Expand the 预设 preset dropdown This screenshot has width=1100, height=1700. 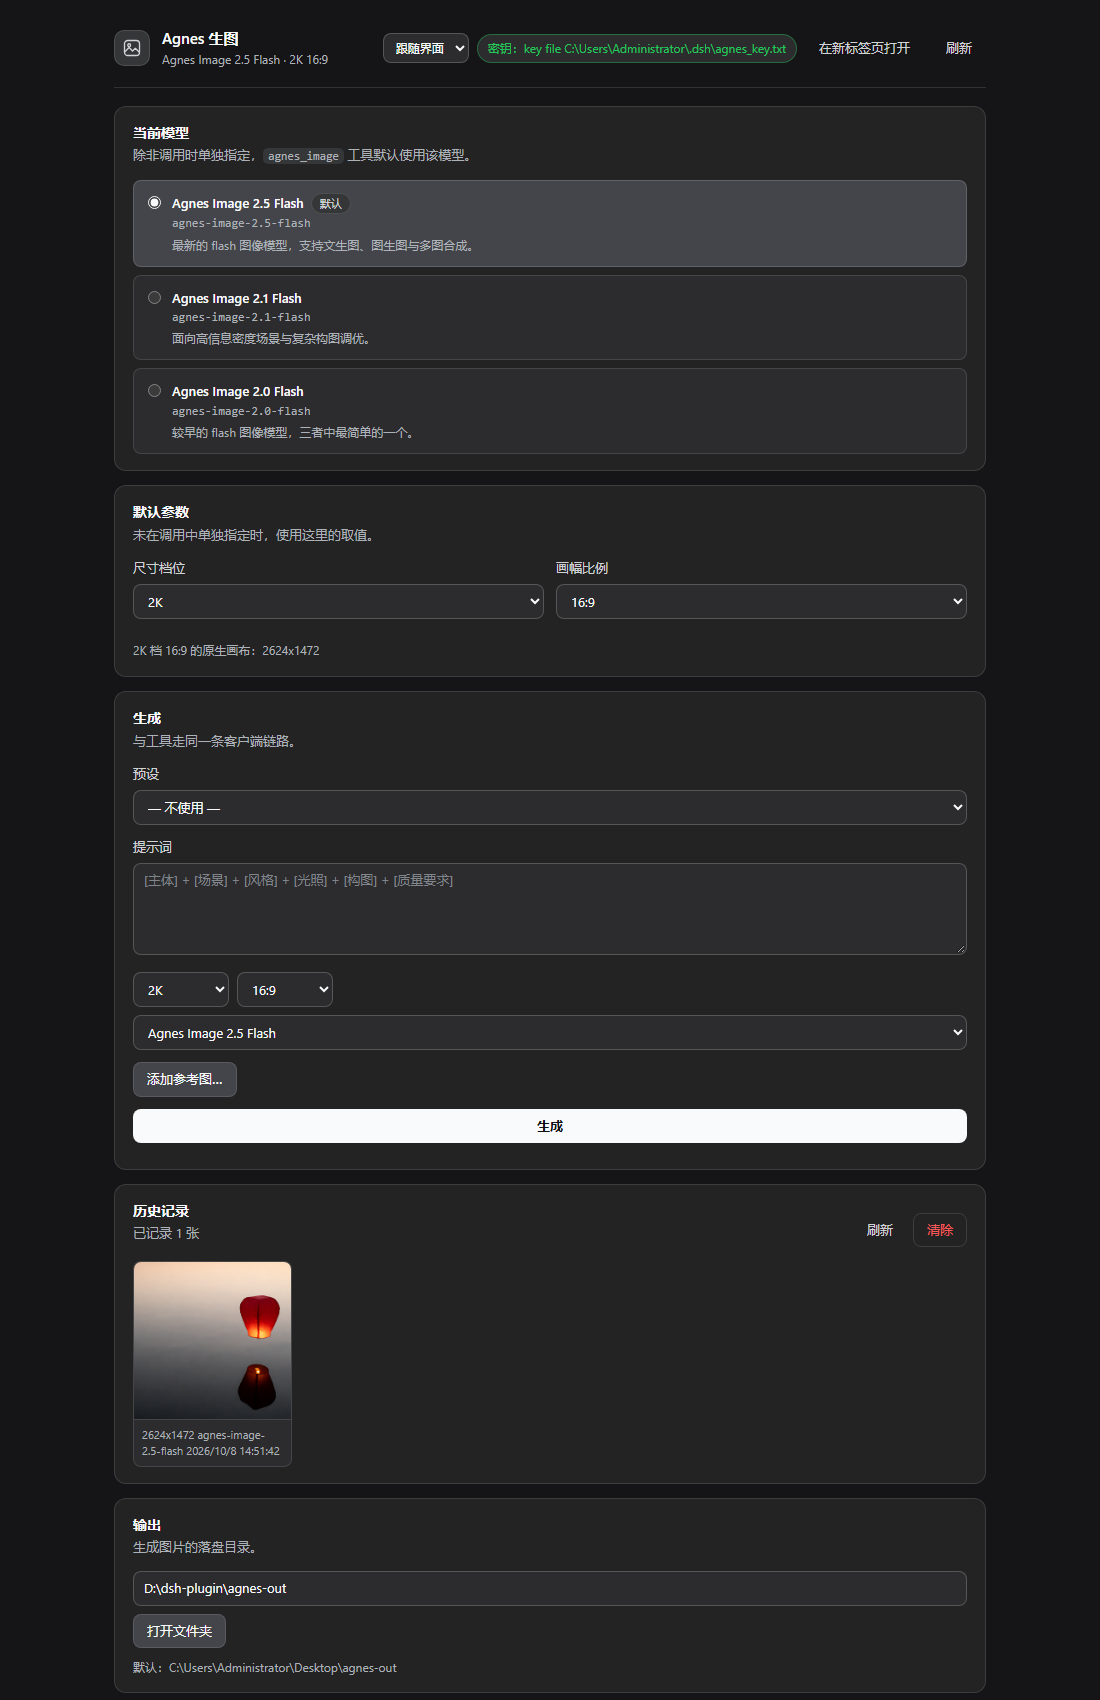550,808
